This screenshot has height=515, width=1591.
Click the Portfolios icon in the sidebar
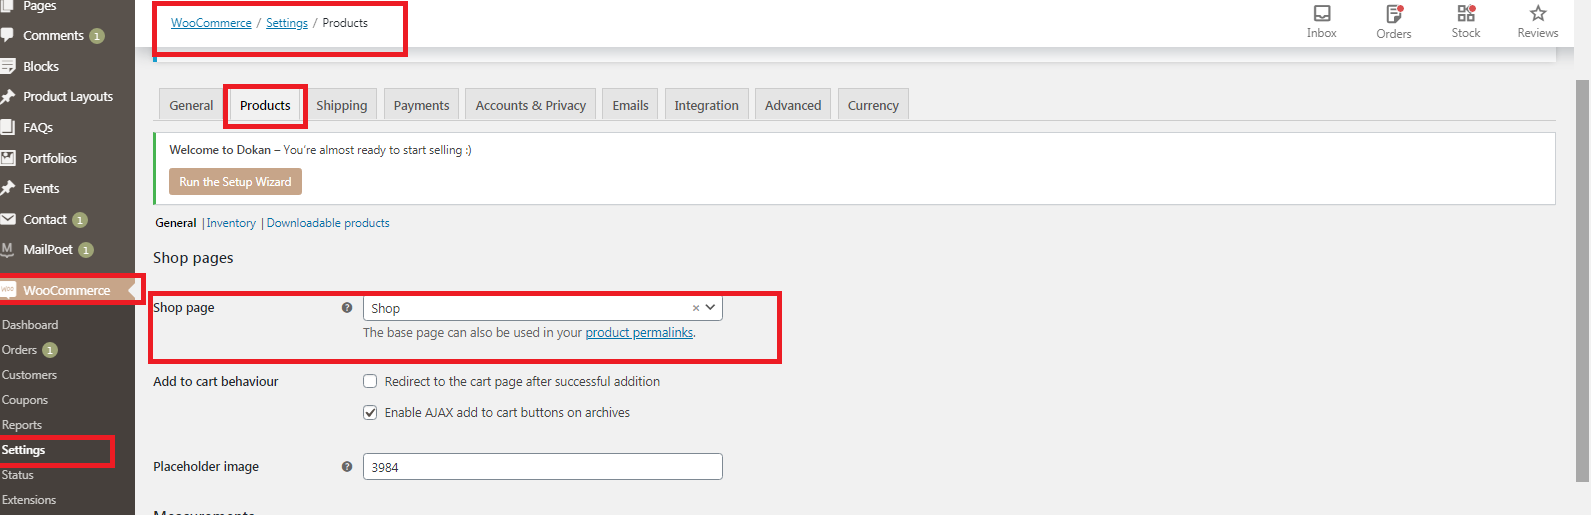8,158
